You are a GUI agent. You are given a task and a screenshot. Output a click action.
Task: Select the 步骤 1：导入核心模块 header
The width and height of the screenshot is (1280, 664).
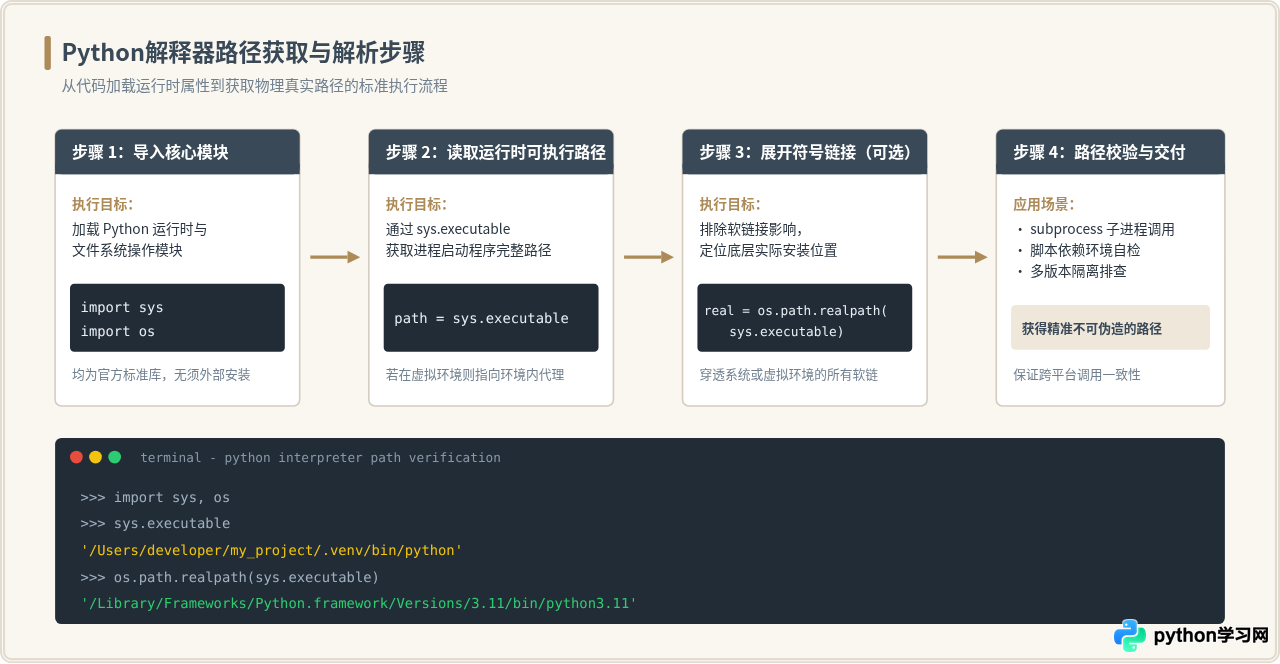click(x=177, y=152)
